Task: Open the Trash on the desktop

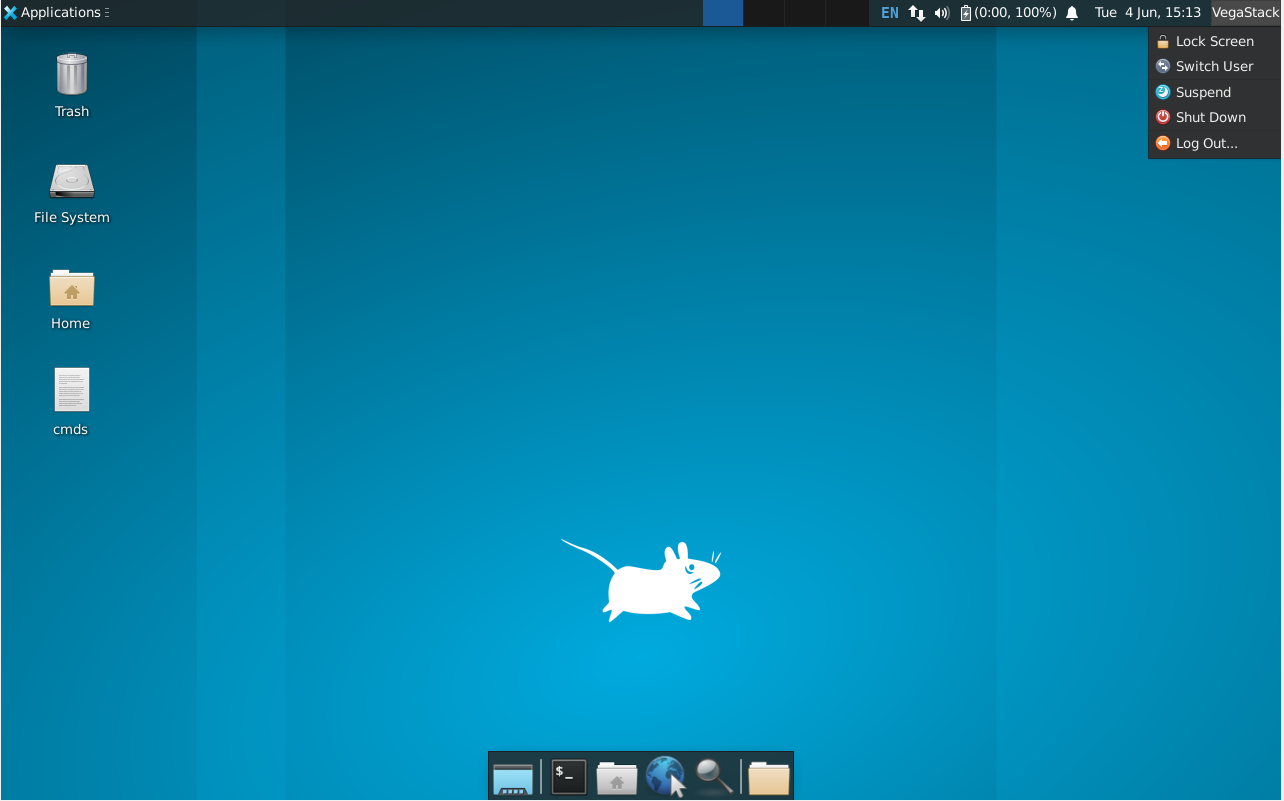Action: (x=71, y=75)
